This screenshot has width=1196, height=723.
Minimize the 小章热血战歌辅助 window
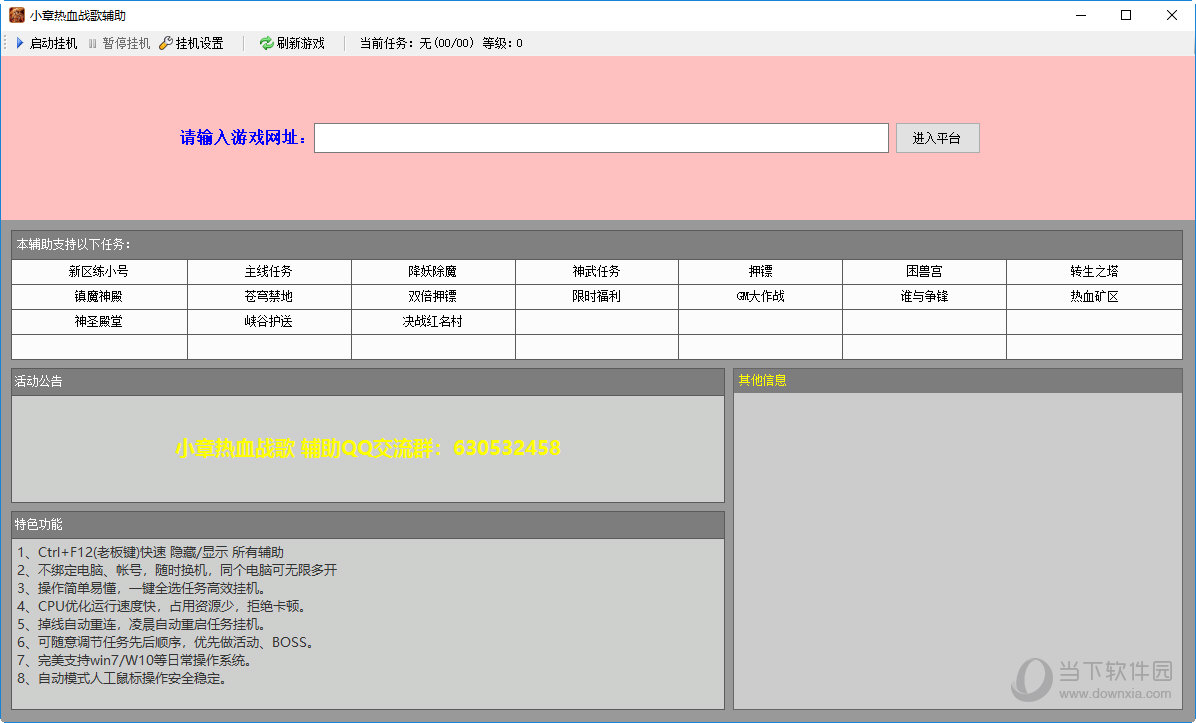pos(1081,15)
